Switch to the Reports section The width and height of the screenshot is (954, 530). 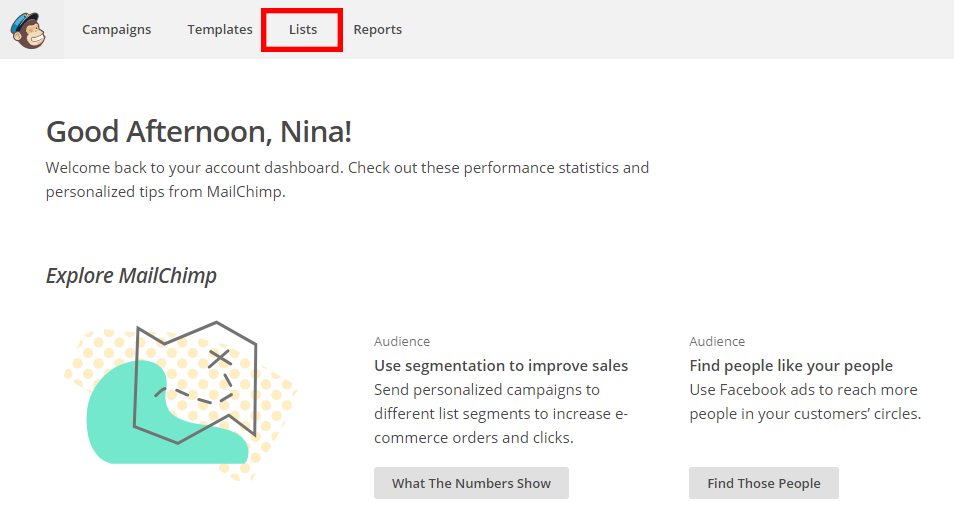coord(378,29)
